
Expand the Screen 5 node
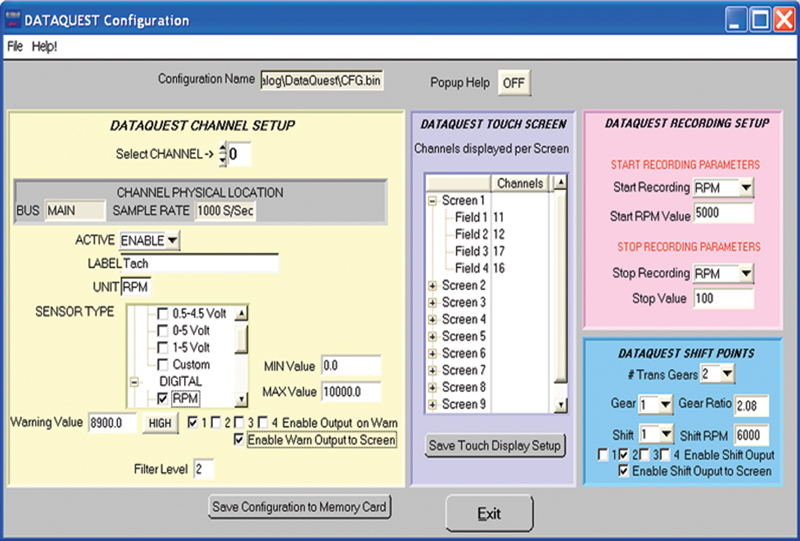[x=433, y=337]
